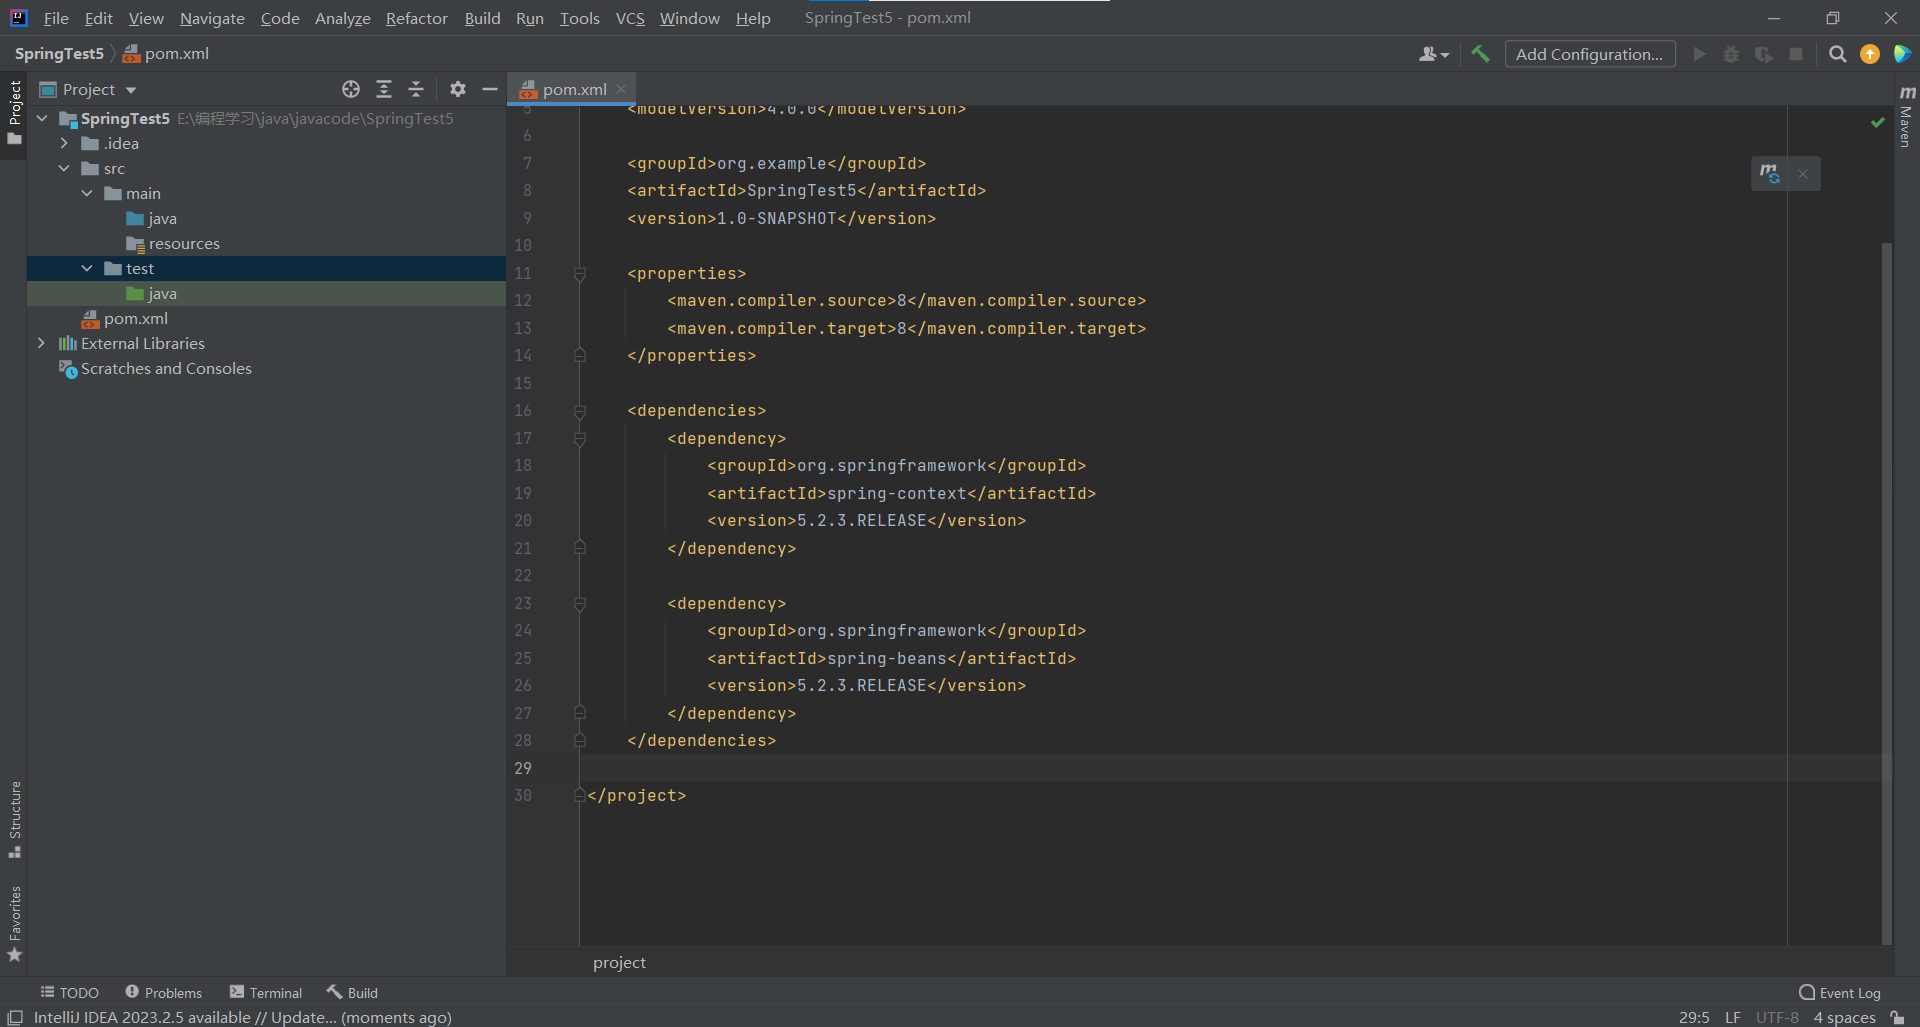Screen dimensions: 1920x1027
Task: Expand the .idea folder
Action: point(64,143)
